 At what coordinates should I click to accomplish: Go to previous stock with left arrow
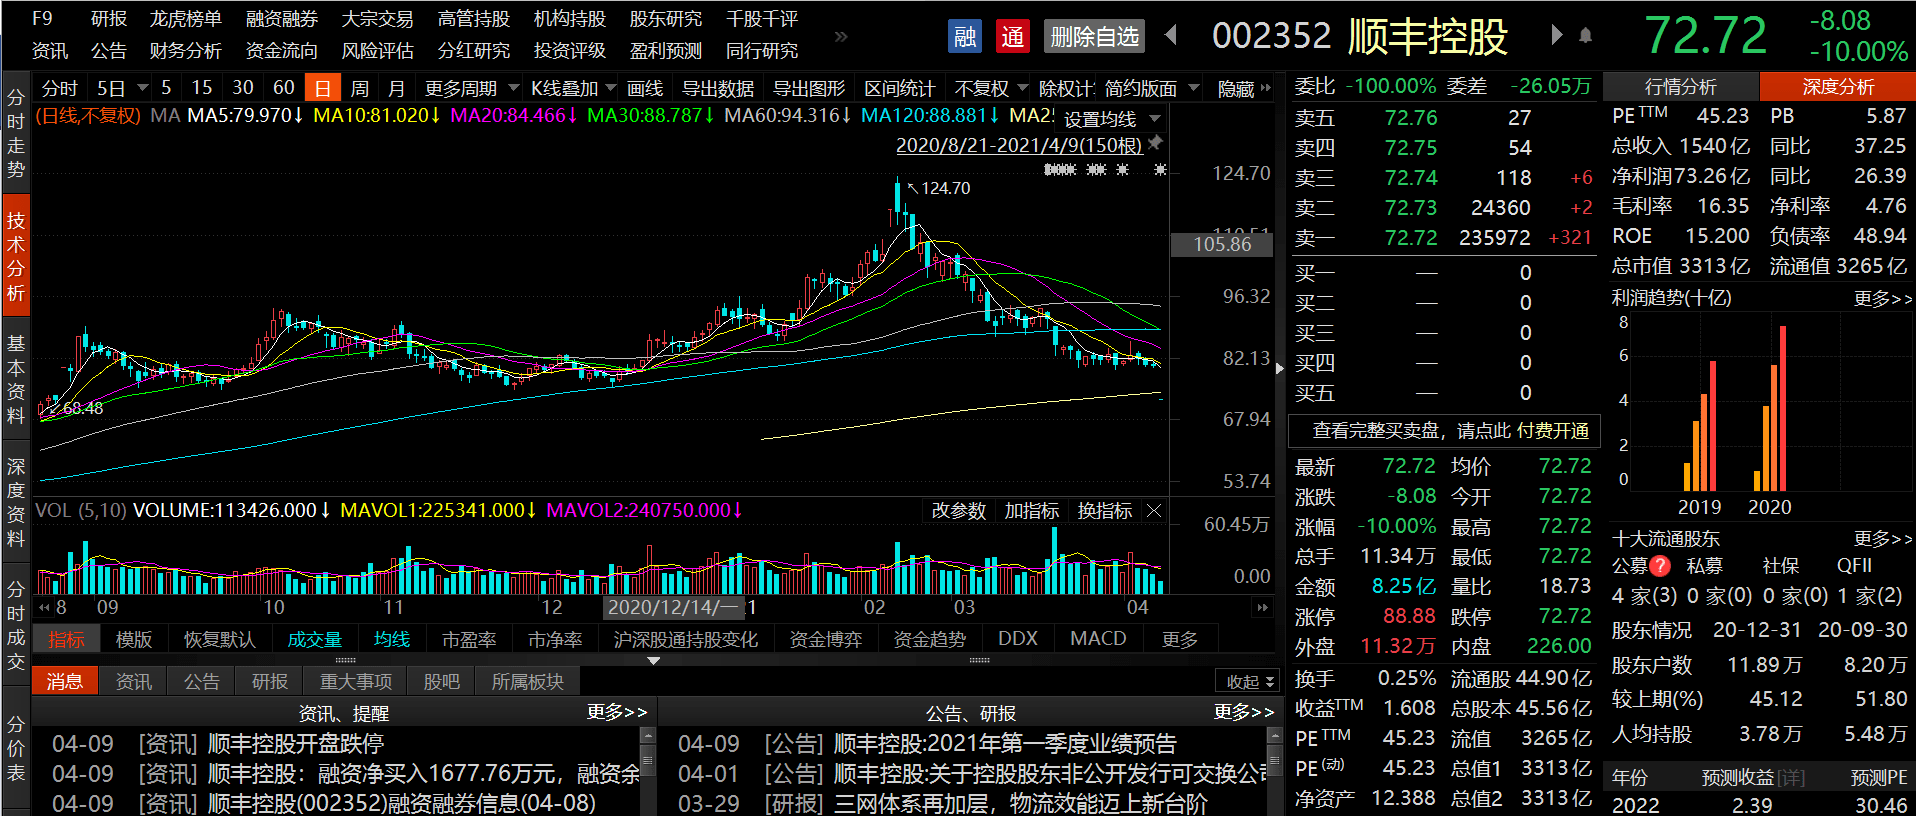1171,36
